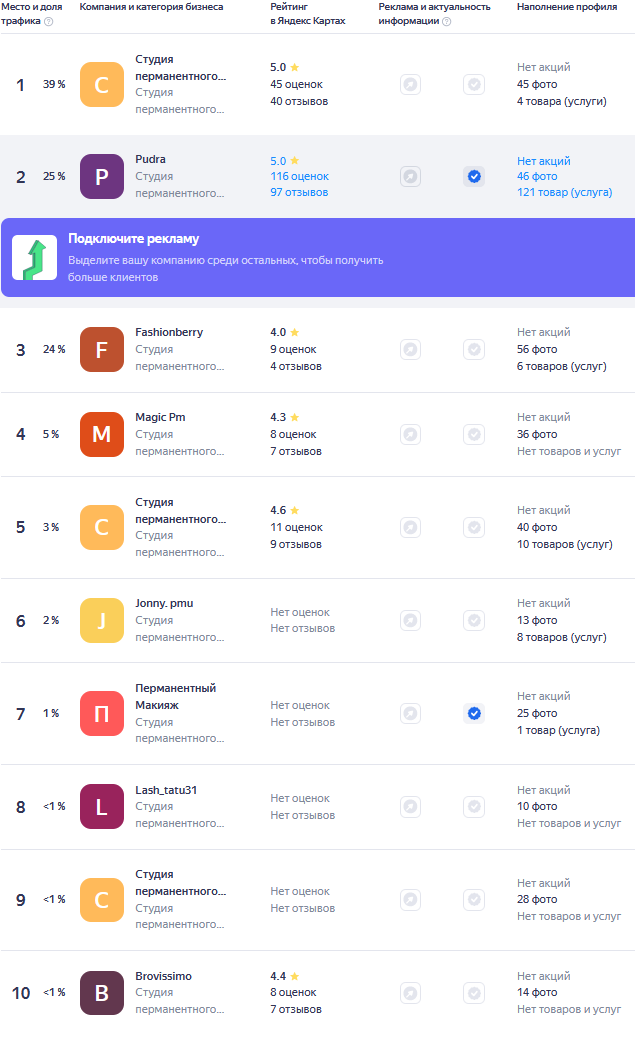Open the «116 оценок» link for Pudra
The width and height of the screenshot is (635, 1040).
tap(299, 176)
